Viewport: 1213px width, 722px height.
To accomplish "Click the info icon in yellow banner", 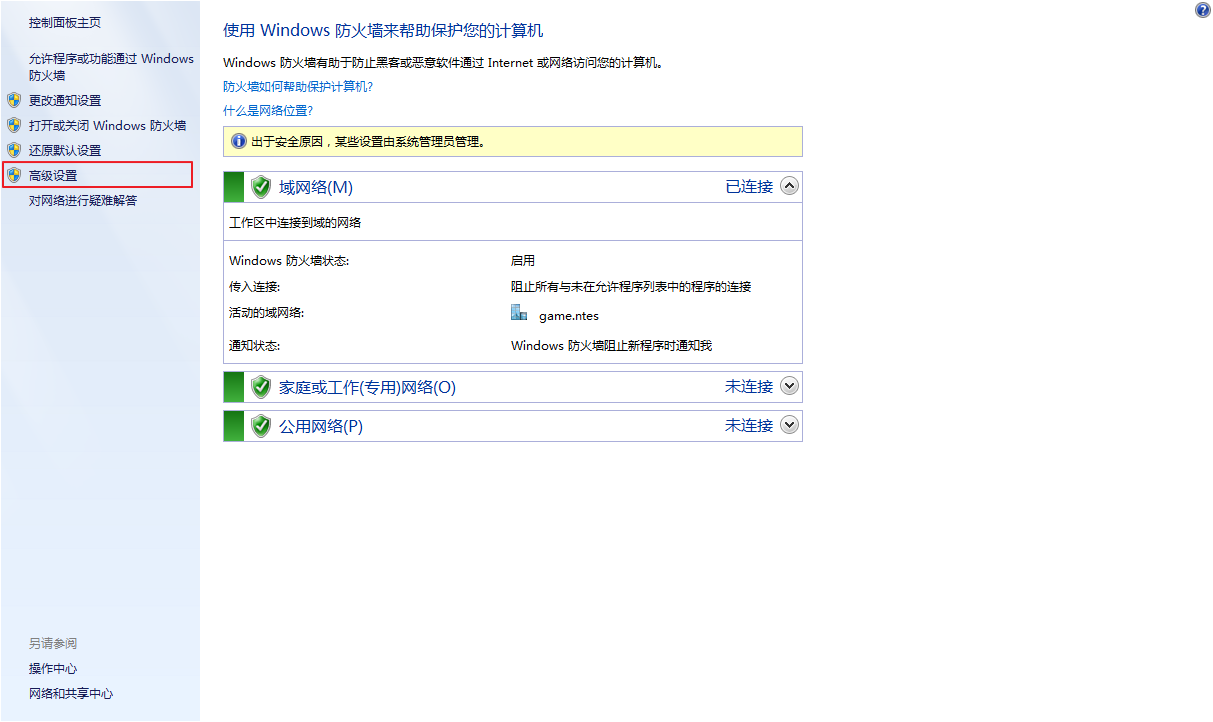I will pos(239,142).
